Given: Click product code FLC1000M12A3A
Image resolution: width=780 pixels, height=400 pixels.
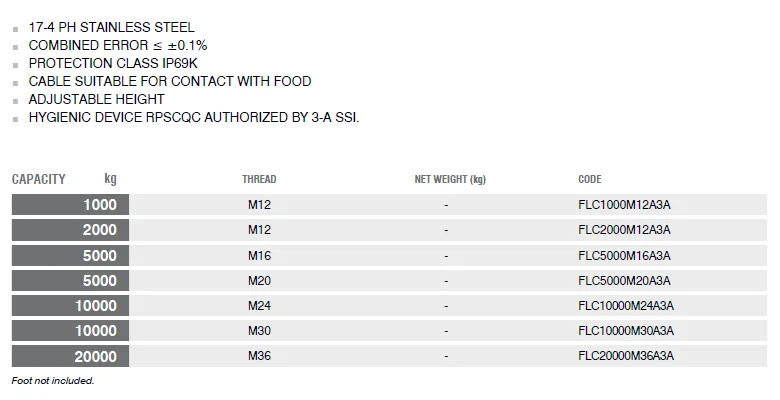Looking at the screenshot, I should (624, 205).
